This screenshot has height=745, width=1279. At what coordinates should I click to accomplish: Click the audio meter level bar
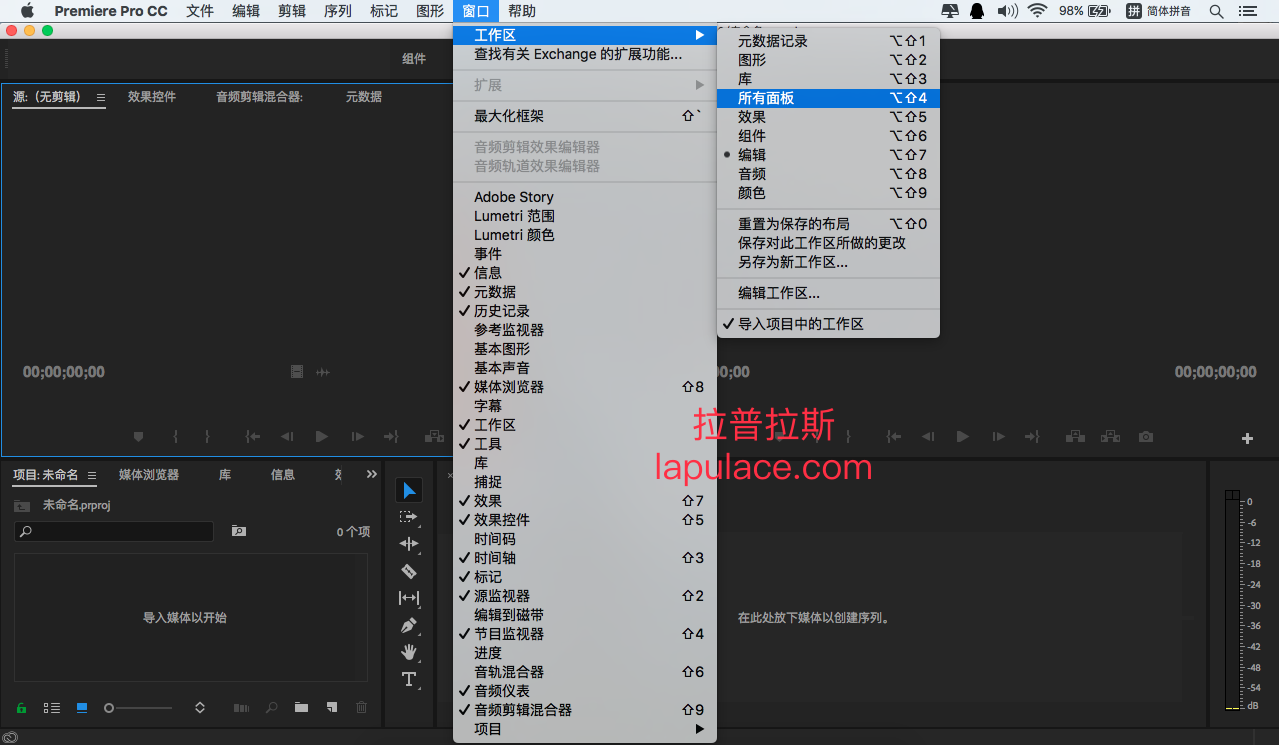(x=1232, y=600)
